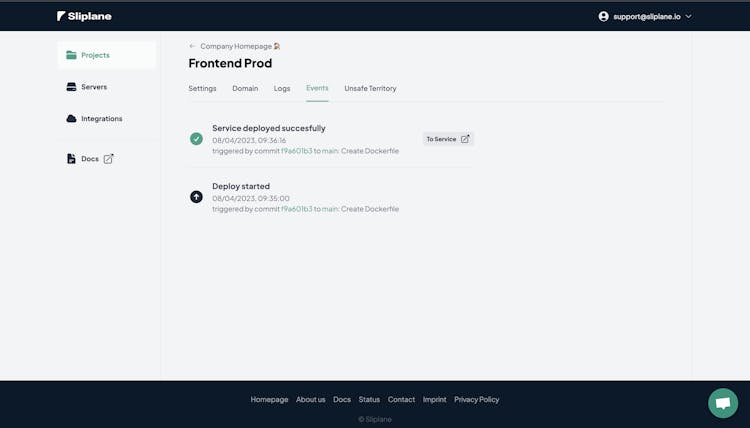Click the Status link in footer
Image resolution: width=750 pixels, height=428 pixels.
(x=369, y=399)
